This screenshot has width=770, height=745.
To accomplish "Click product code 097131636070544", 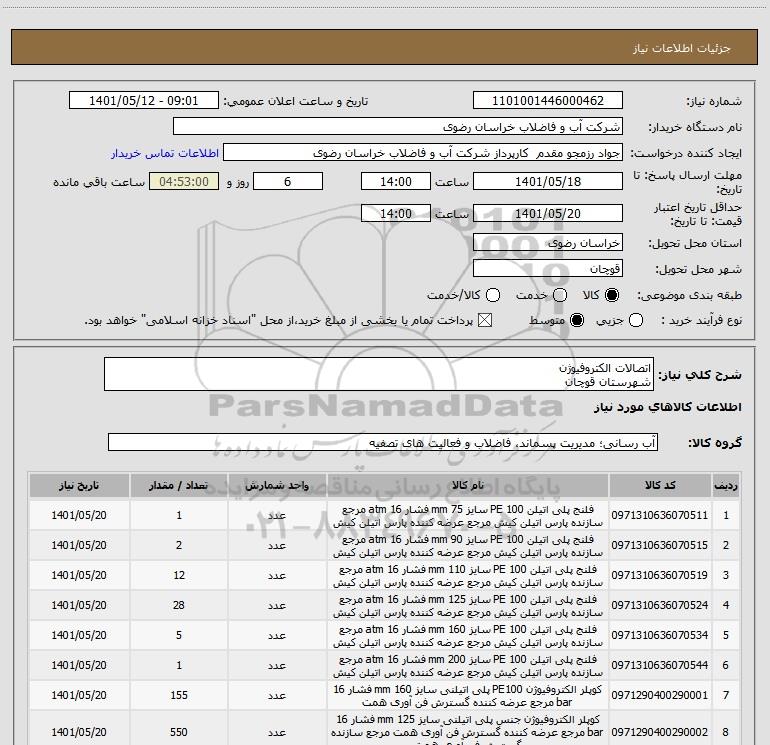I will (x=660, y=665).
